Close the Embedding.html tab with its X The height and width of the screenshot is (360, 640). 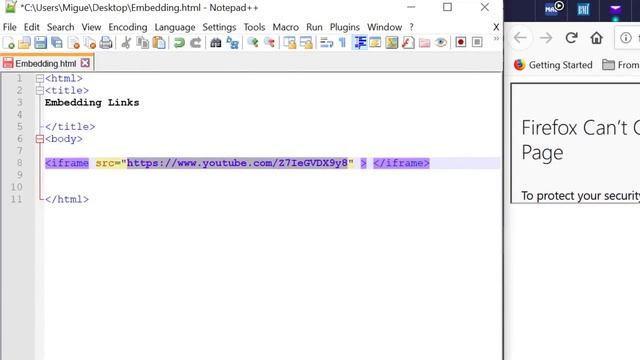click(85, 63)
